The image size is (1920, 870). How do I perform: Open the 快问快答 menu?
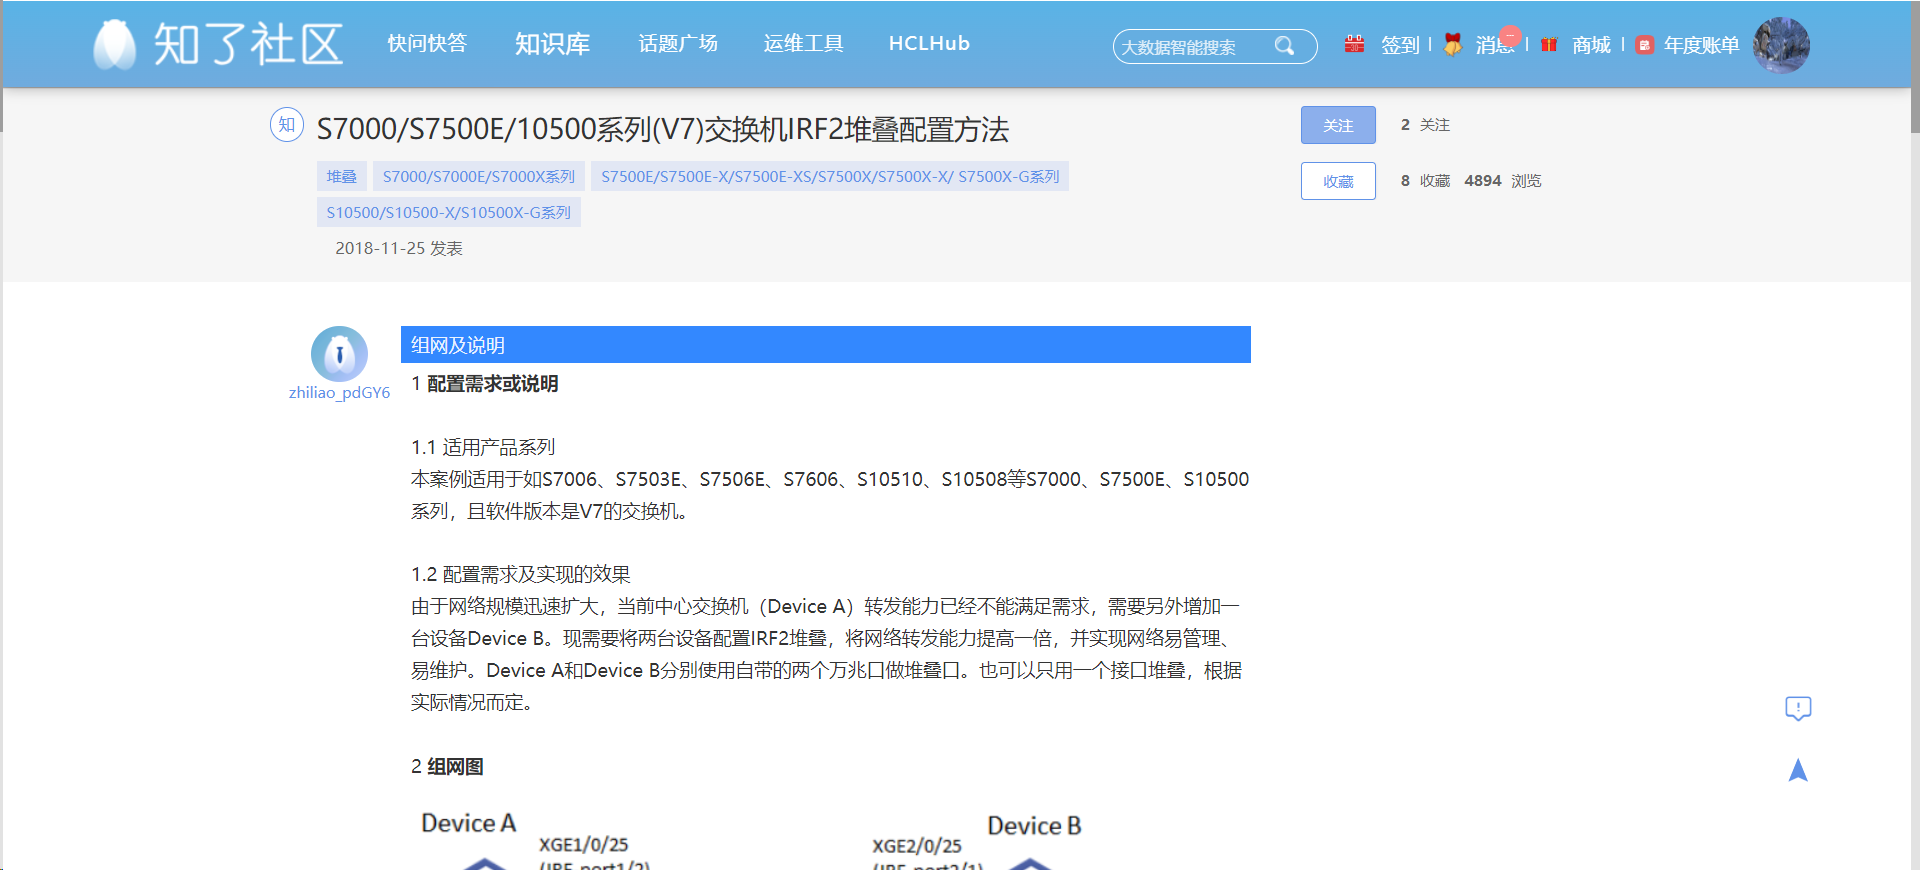(427, 44)
